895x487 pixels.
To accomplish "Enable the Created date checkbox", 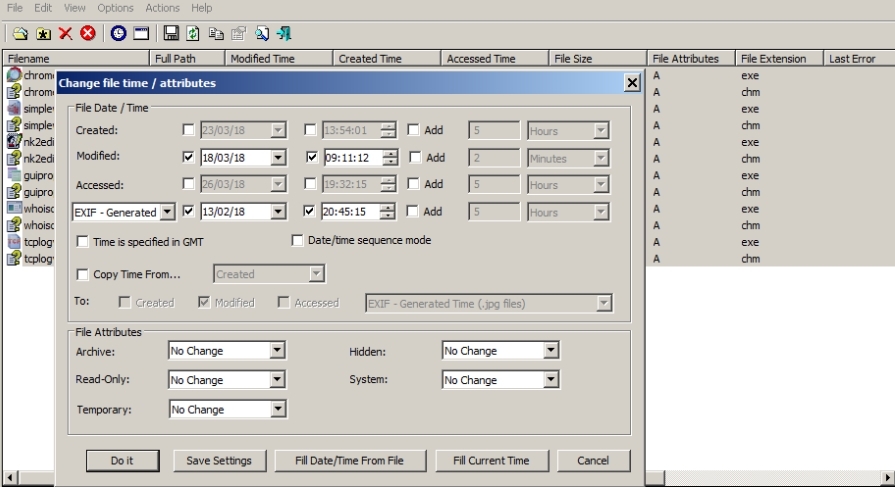I will (188, 130).
